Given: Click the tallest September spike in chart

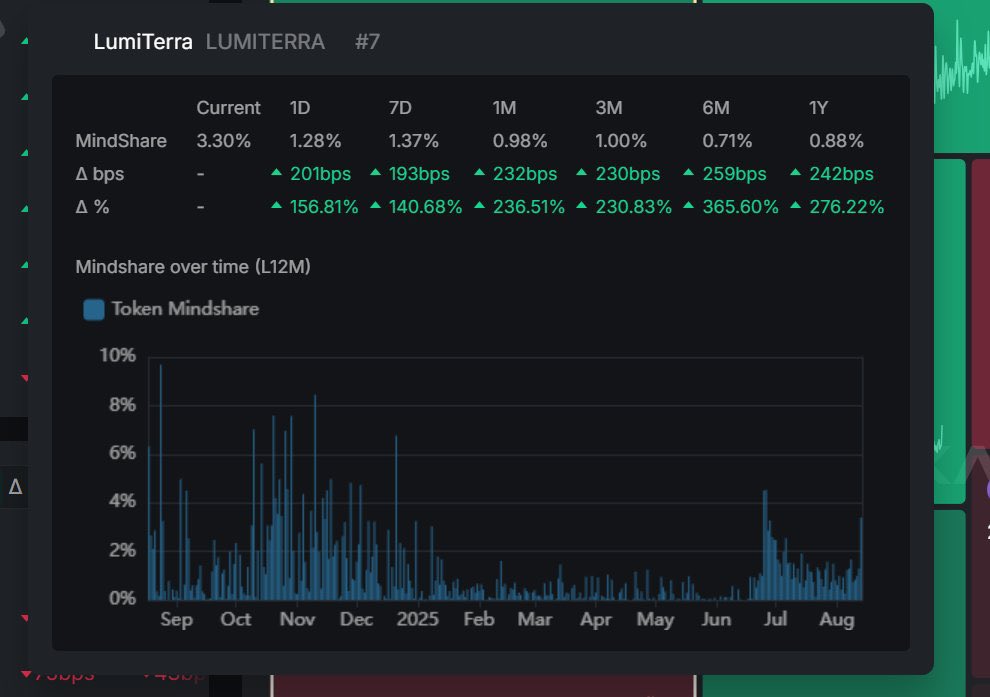Looking at the screenshot, I should [x=161, y=480].
